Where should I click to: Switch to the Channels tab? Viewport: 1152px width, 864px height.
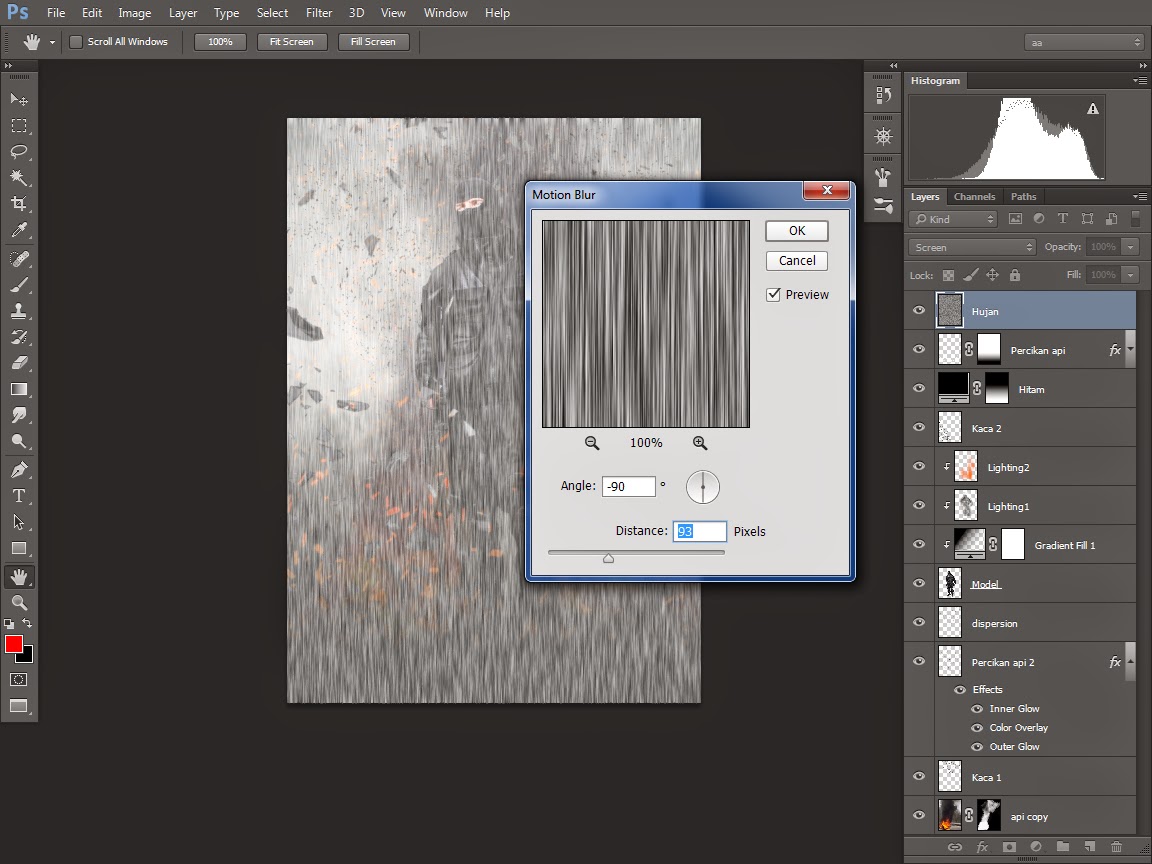point(974,197)
